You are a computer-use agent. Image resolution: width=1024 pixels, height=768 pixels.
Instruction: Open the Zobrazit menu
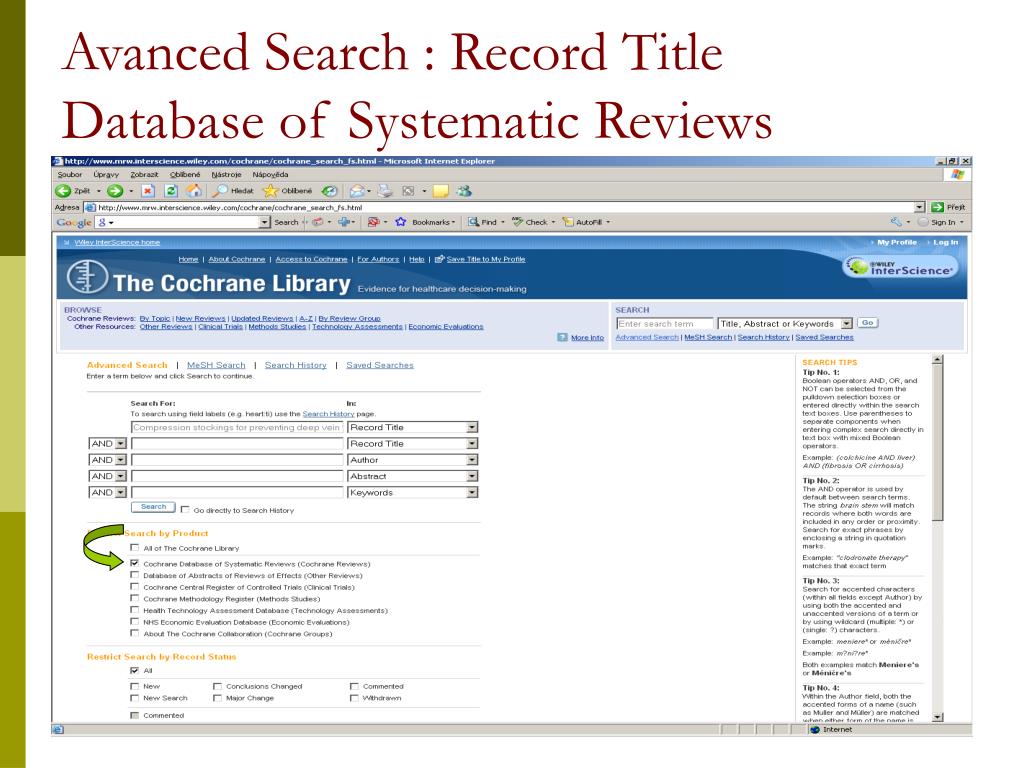pos(144,174)
